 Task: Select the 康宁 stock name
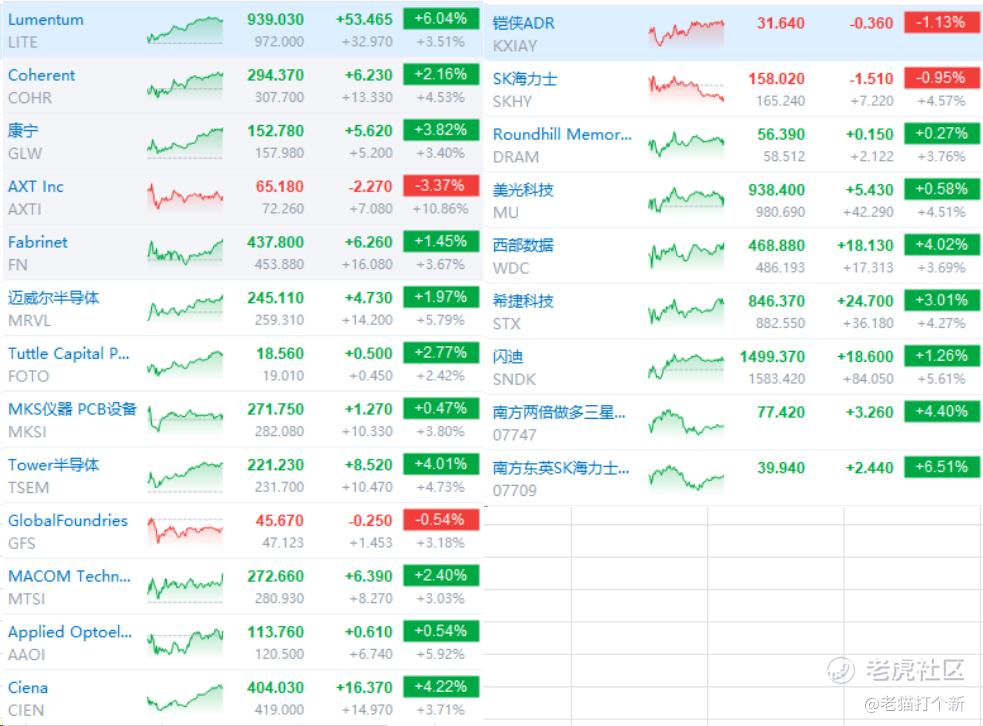click(x=23, y=131)
